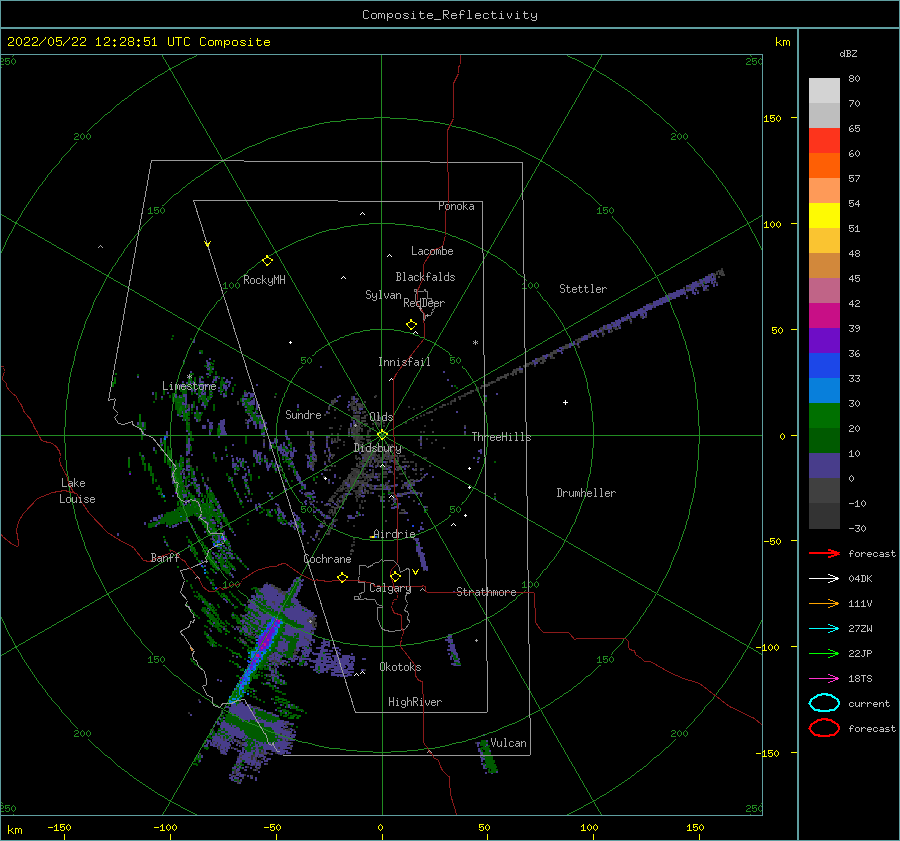Click the Sundre label
The height and width of the screenshot is (841, 900).
tap(303, 414)
